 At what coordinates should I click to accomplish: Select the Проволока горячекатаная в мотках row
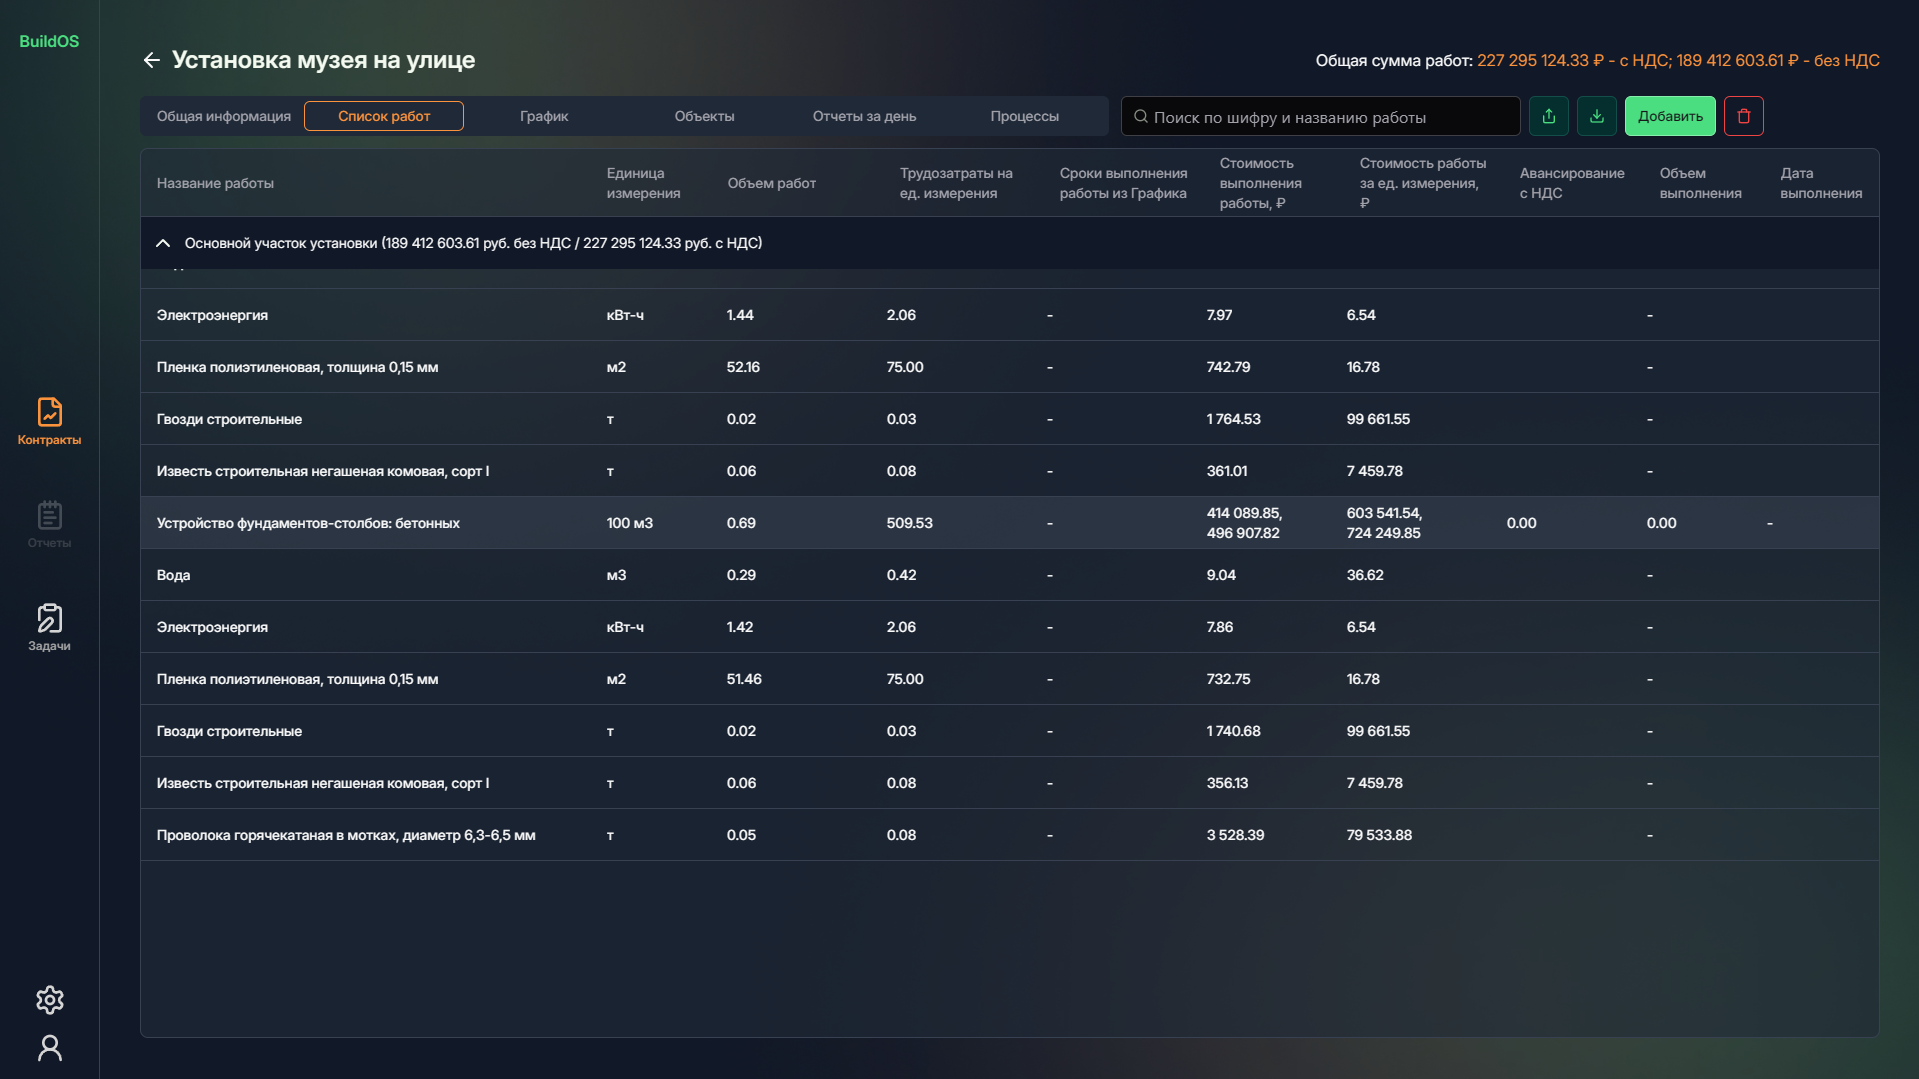(346, 835)
